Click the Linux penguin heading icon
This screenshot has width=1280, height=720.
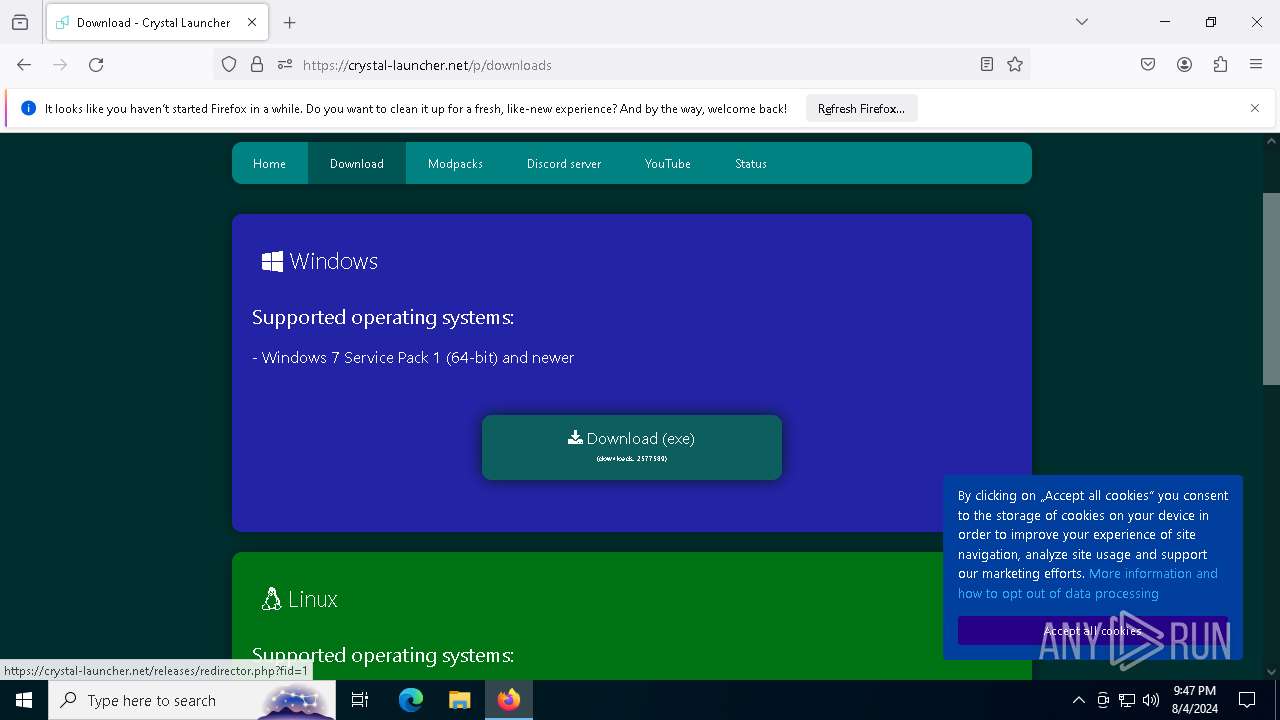pyautogui.click(x=271, y=599)
